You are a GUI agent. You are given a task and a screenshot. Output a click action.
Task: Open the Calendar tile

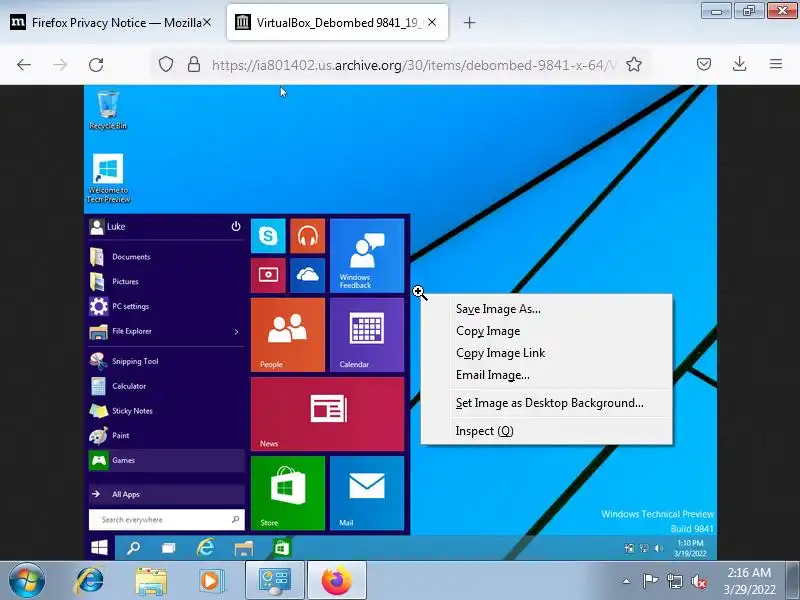(x=367, y=335)
